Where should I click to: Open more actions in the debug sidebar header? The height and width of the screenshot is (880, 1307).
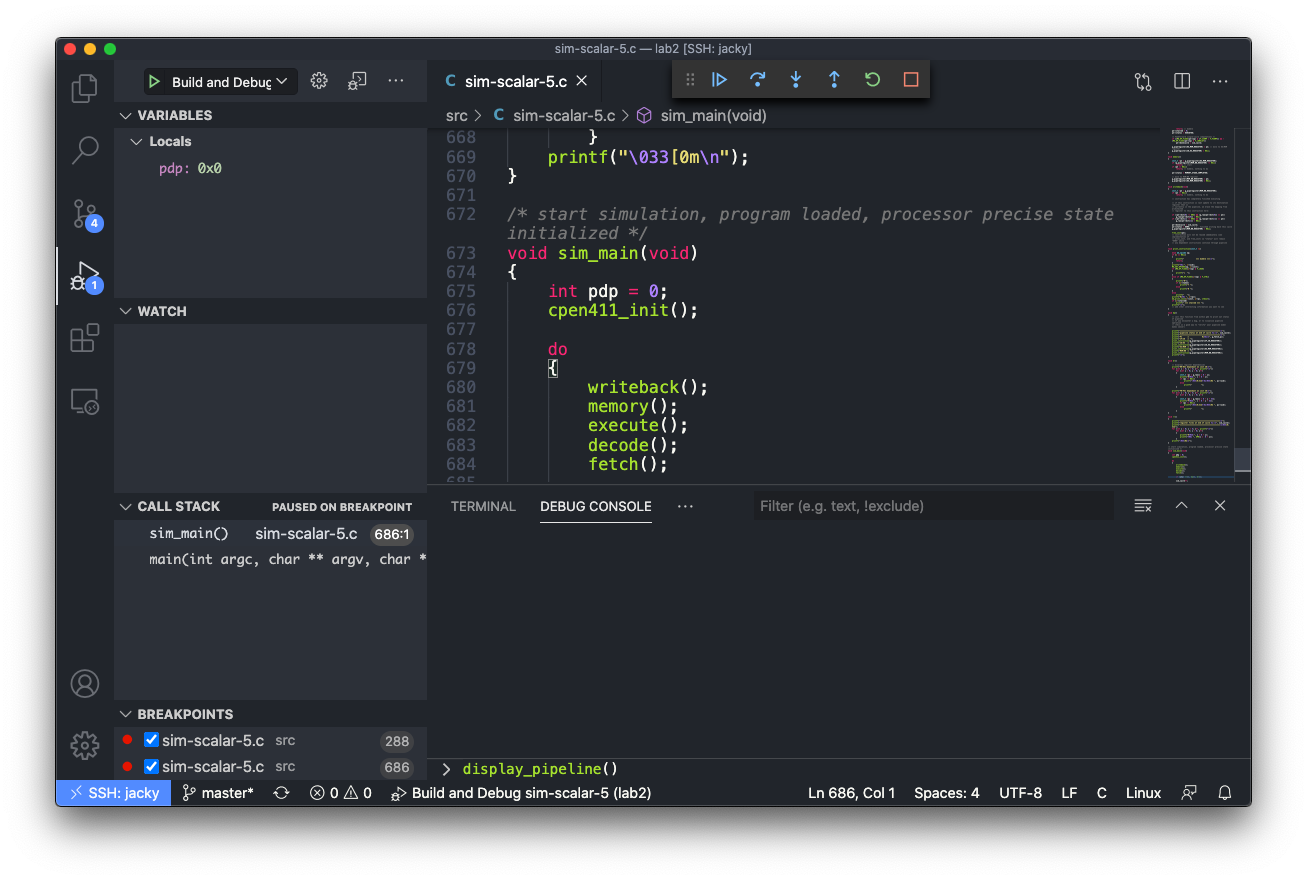(x=396, y=81)
